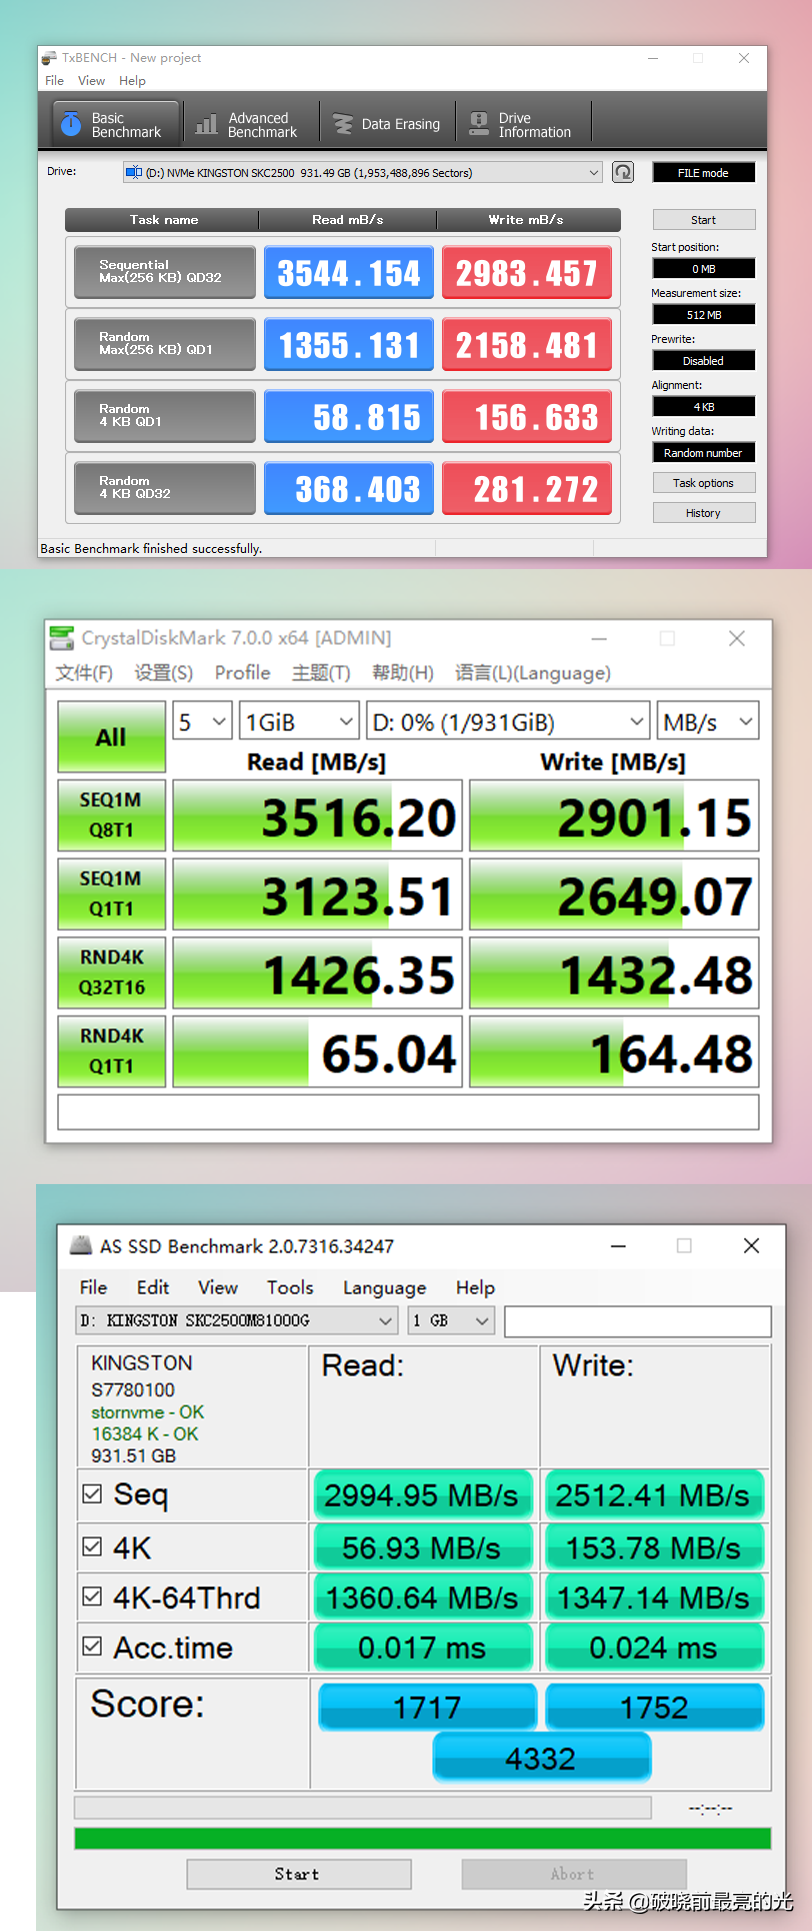Select the Data Erasing icon

tap(343, 124)
